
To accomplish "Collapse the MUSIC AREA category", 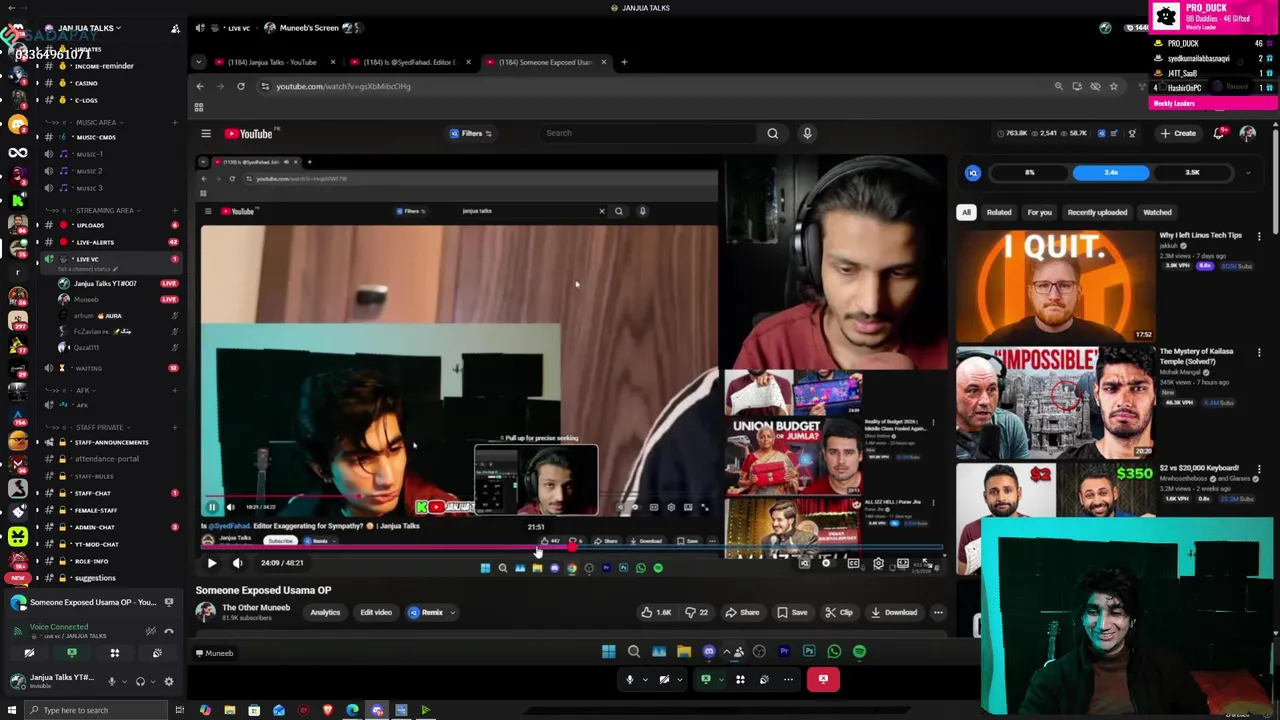I will 96,122.
